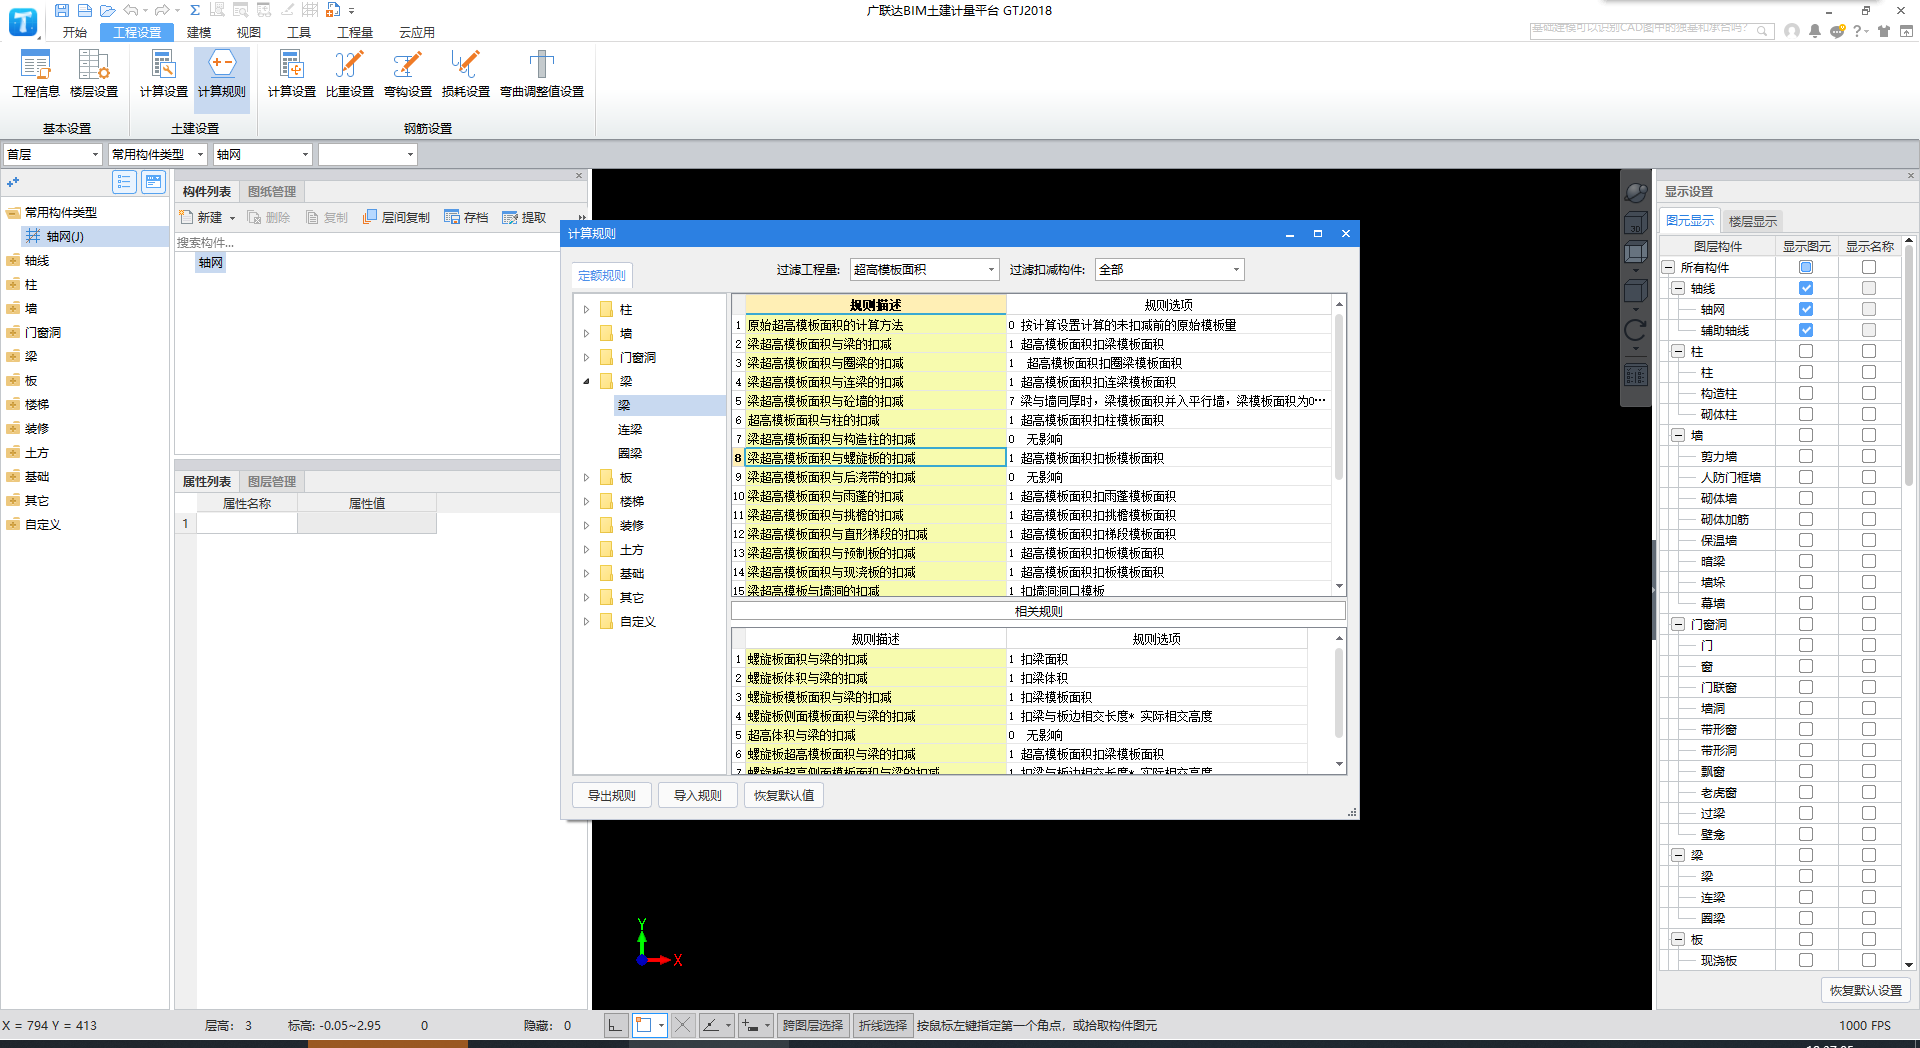1920x1048 pixels.
Task: Switch to 楼层显示 tab
Action: click(1752, 221)
